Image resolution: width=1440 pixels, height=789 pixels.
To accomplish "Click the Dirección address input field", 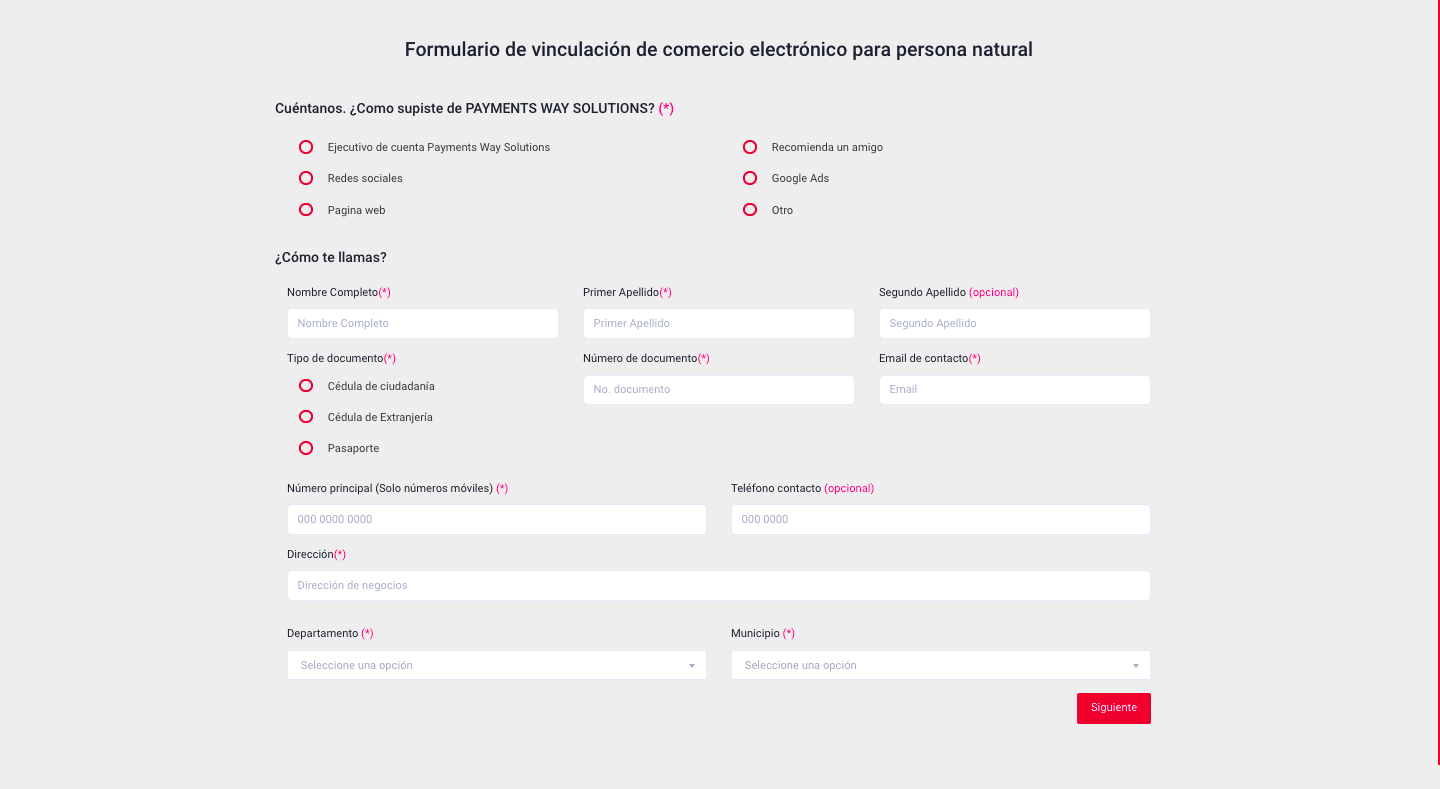I will [x=718, y=585].
